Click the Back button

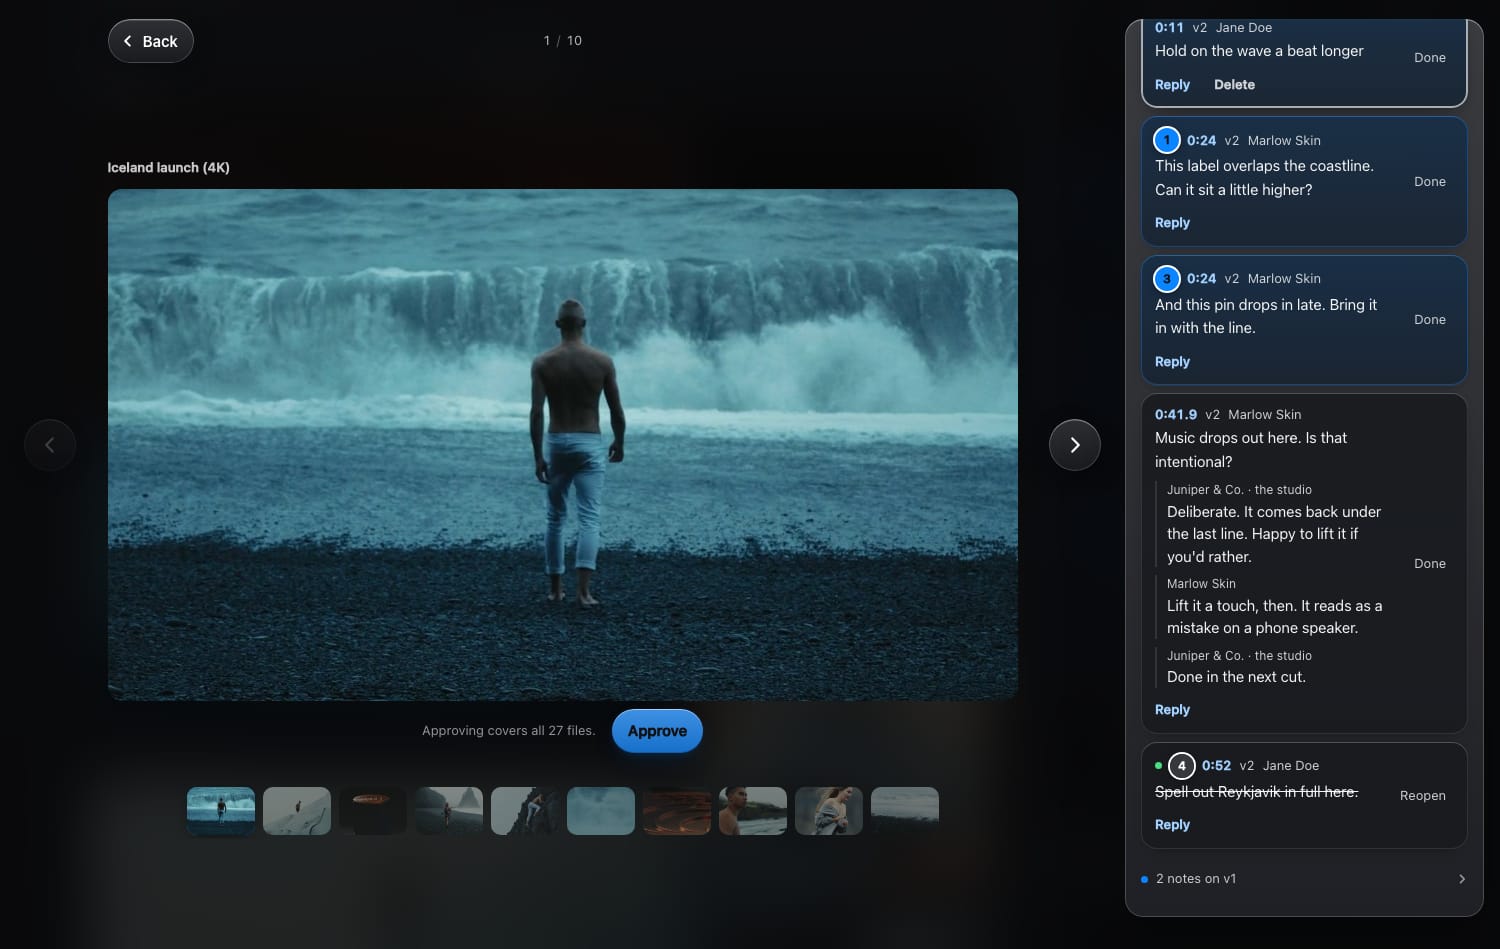click(x=151, y=41)
